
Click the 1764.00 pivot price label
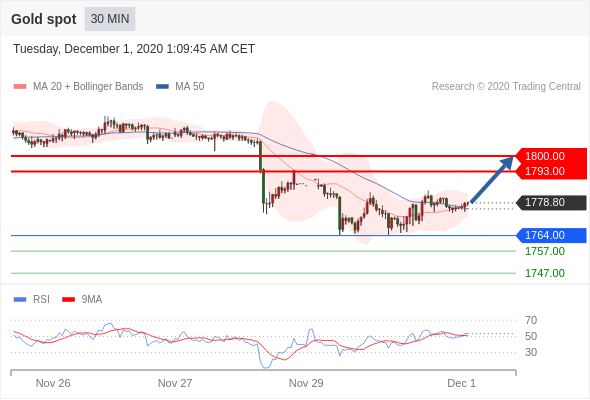551,236
